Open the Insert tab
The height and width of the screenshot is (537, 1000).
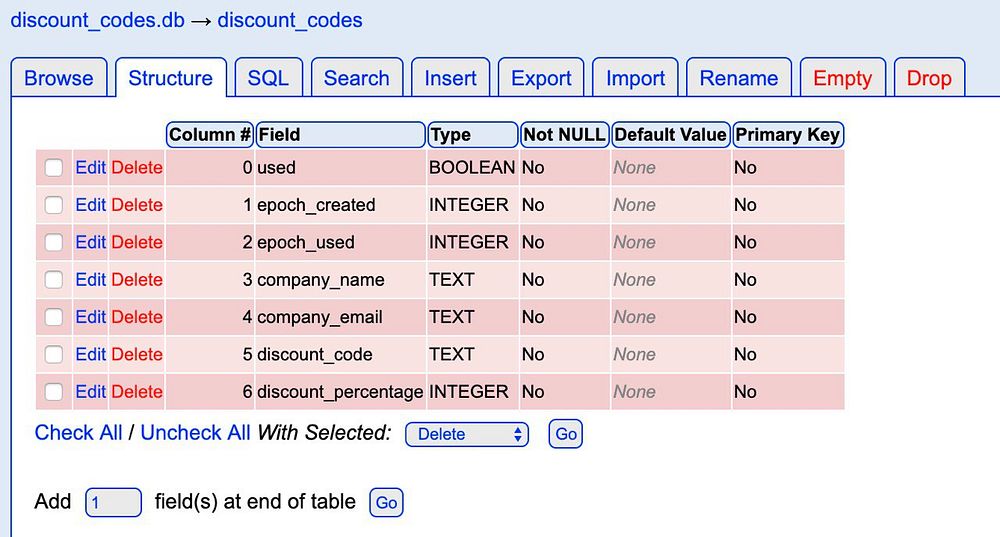click(451, 78)
